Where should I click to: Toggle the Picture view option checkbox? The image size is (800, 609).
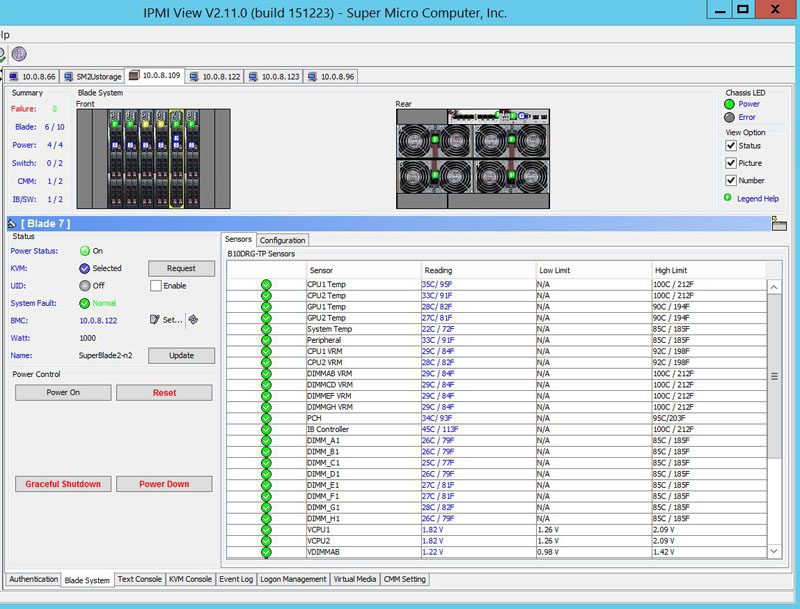click(731, 163)
